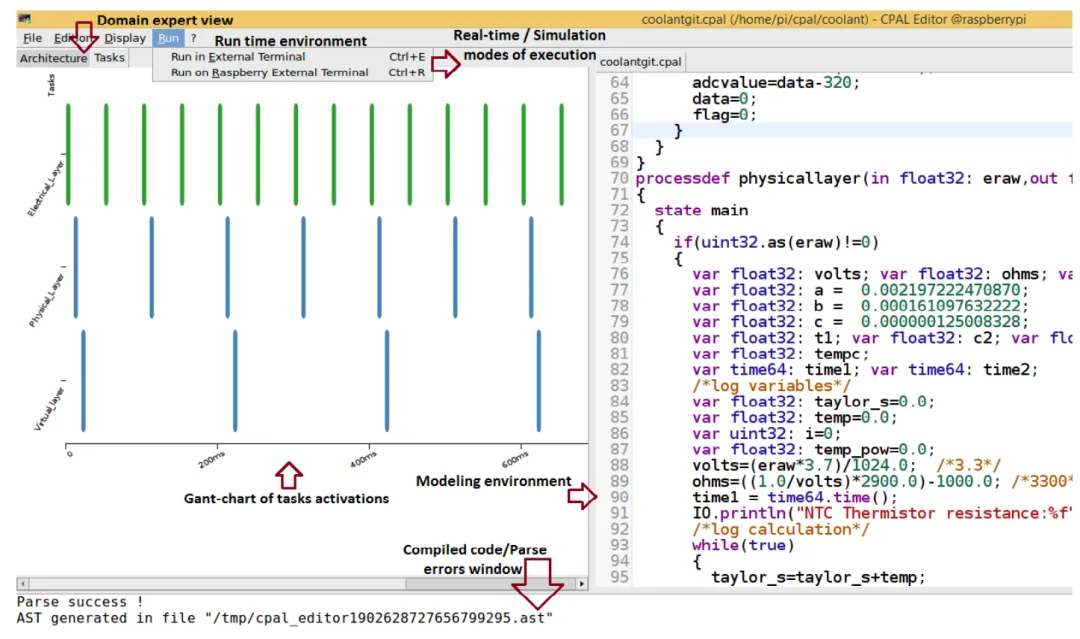Select the coolantgit.cpal editor tab

(x=640, y=62)
